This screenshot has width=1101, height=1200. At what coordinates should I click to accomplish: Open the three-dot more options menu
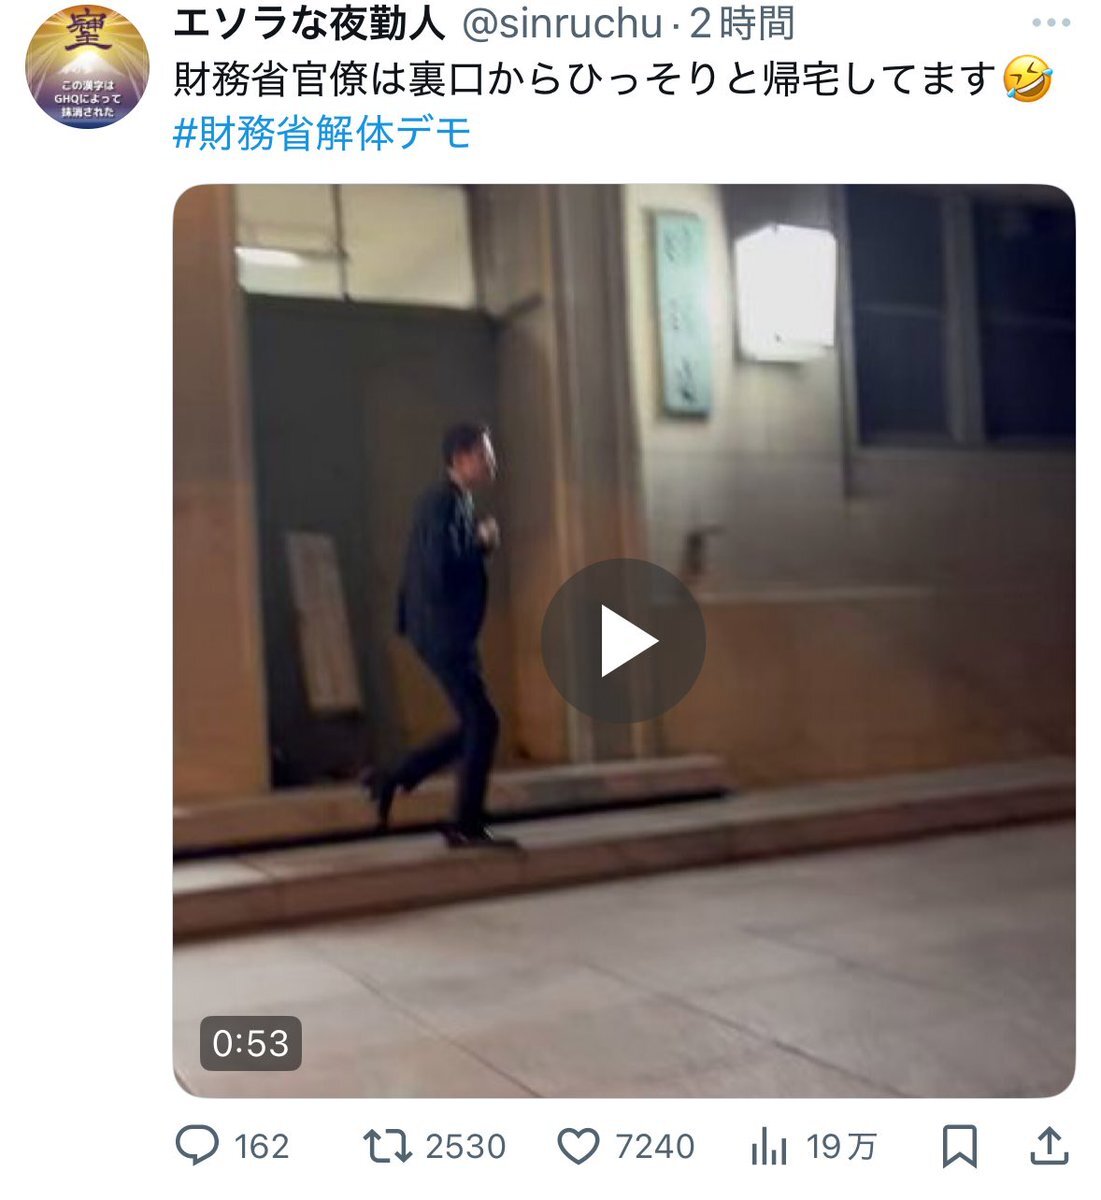click(x=1051, y=23)
